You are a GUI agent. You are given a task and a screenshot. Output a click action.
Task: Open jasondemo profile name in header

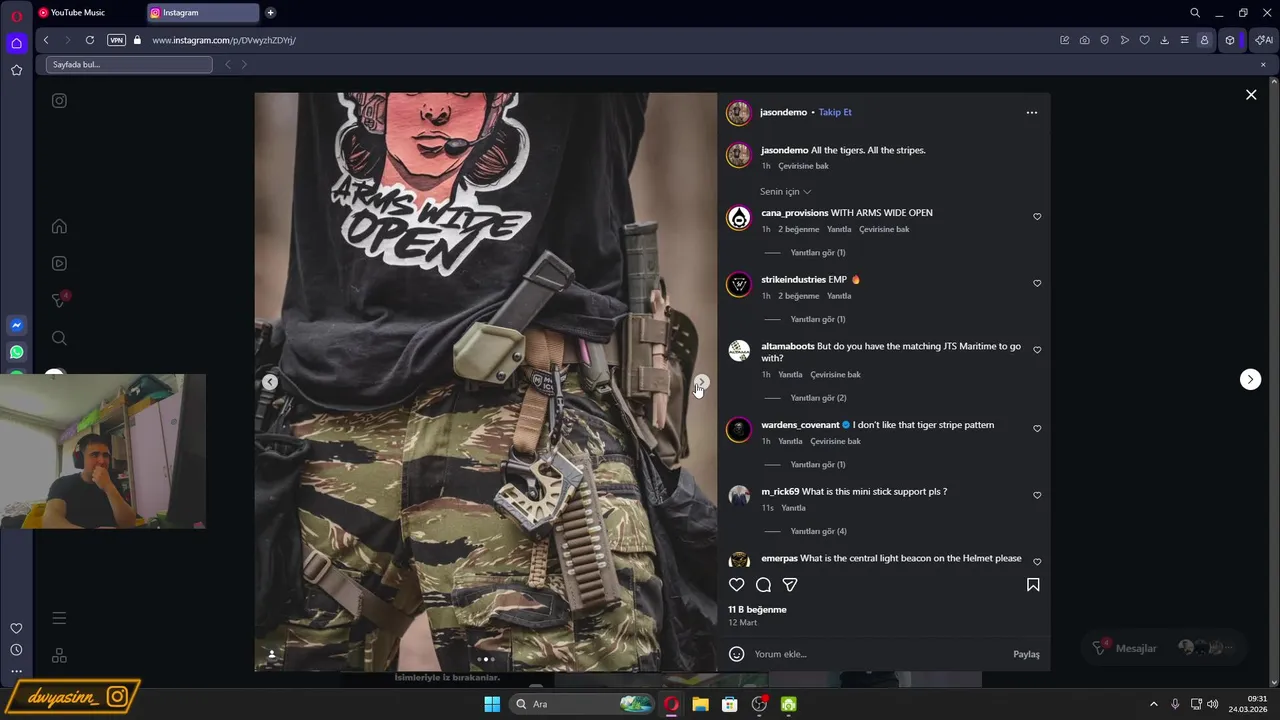click(784, 113)
